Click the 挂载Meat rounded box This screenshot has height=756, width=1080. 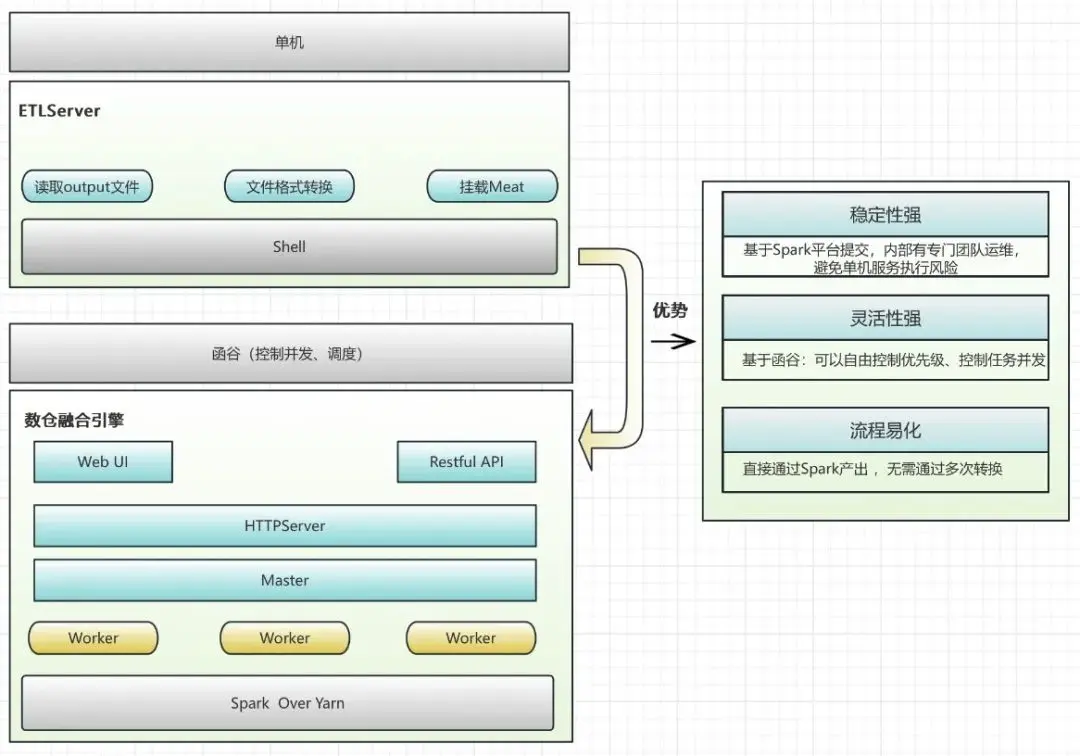(x=492, y=187)
